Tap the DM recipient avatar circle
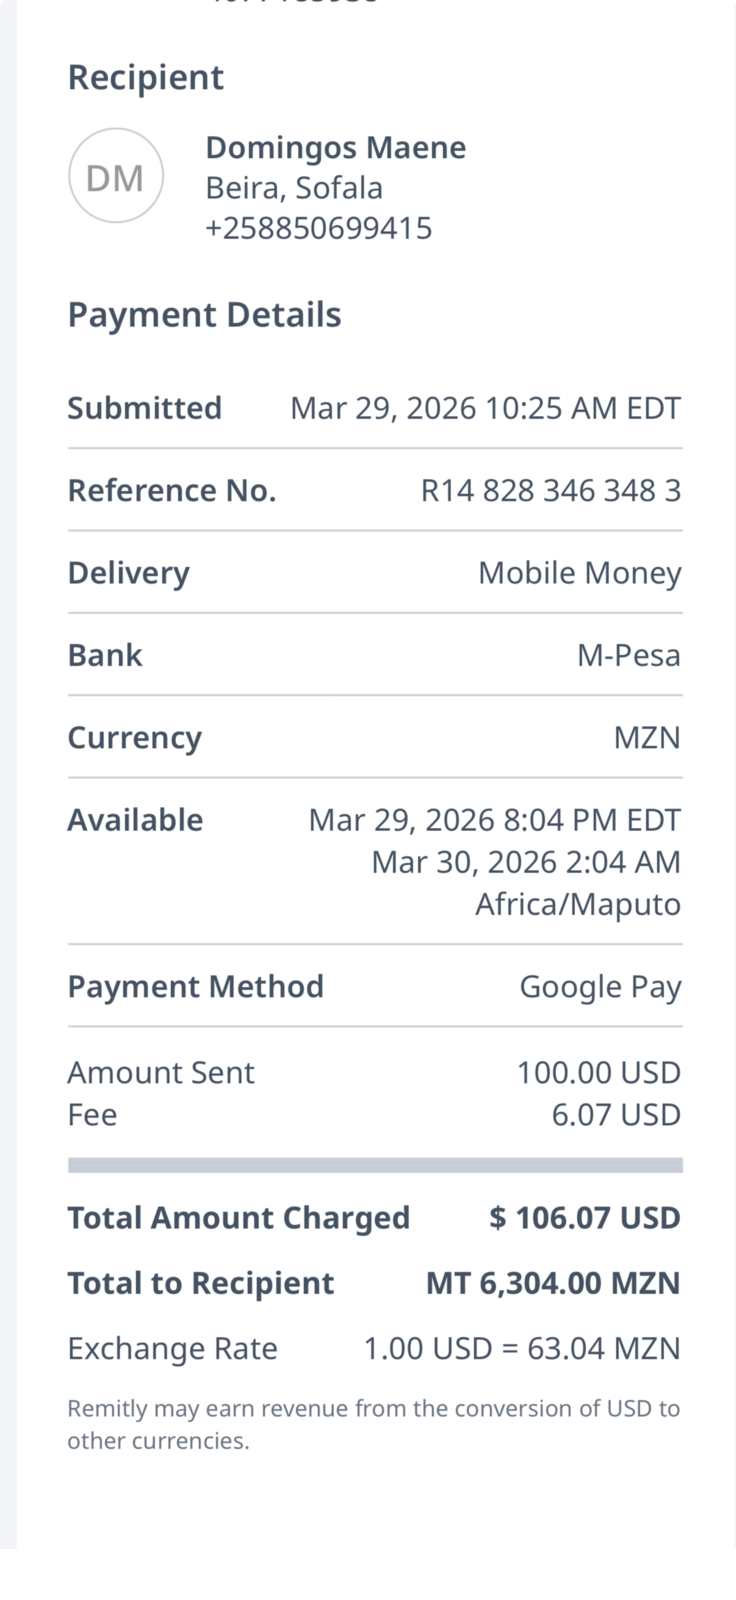 tap(115, 177)
